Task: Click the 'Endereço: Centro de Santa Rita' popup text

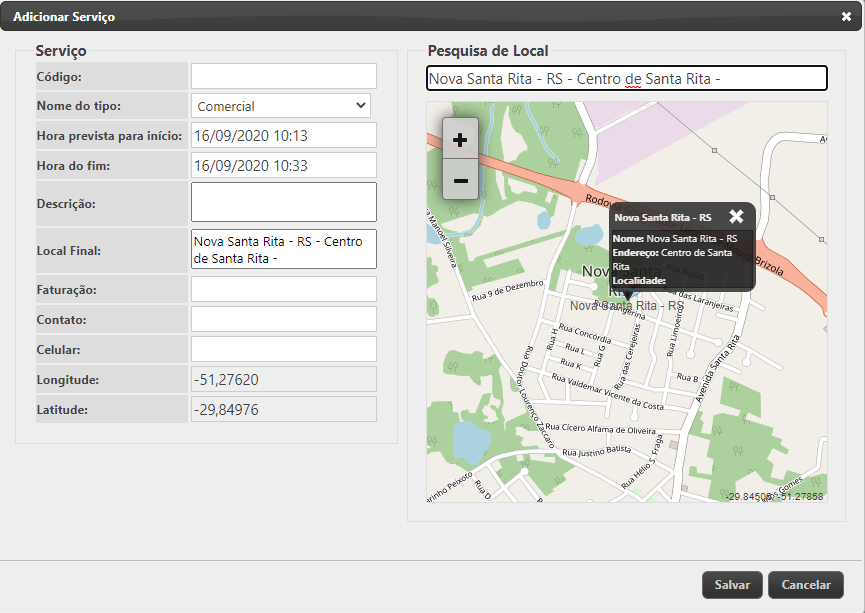Action: point(672,259)
